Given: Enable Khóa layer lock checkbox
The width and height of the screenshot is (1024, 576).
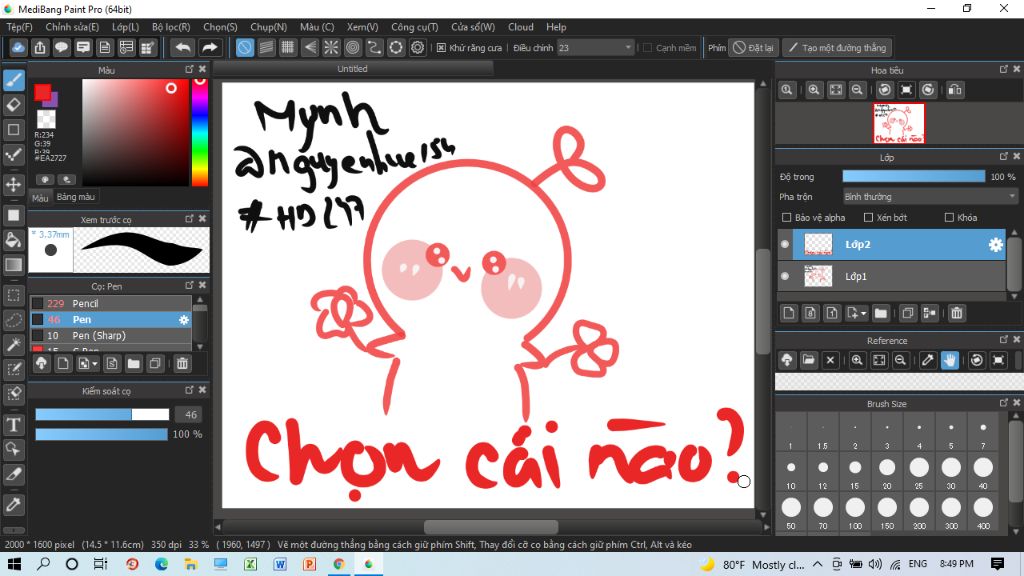Looking at the screenshot, I should [949, 217].
